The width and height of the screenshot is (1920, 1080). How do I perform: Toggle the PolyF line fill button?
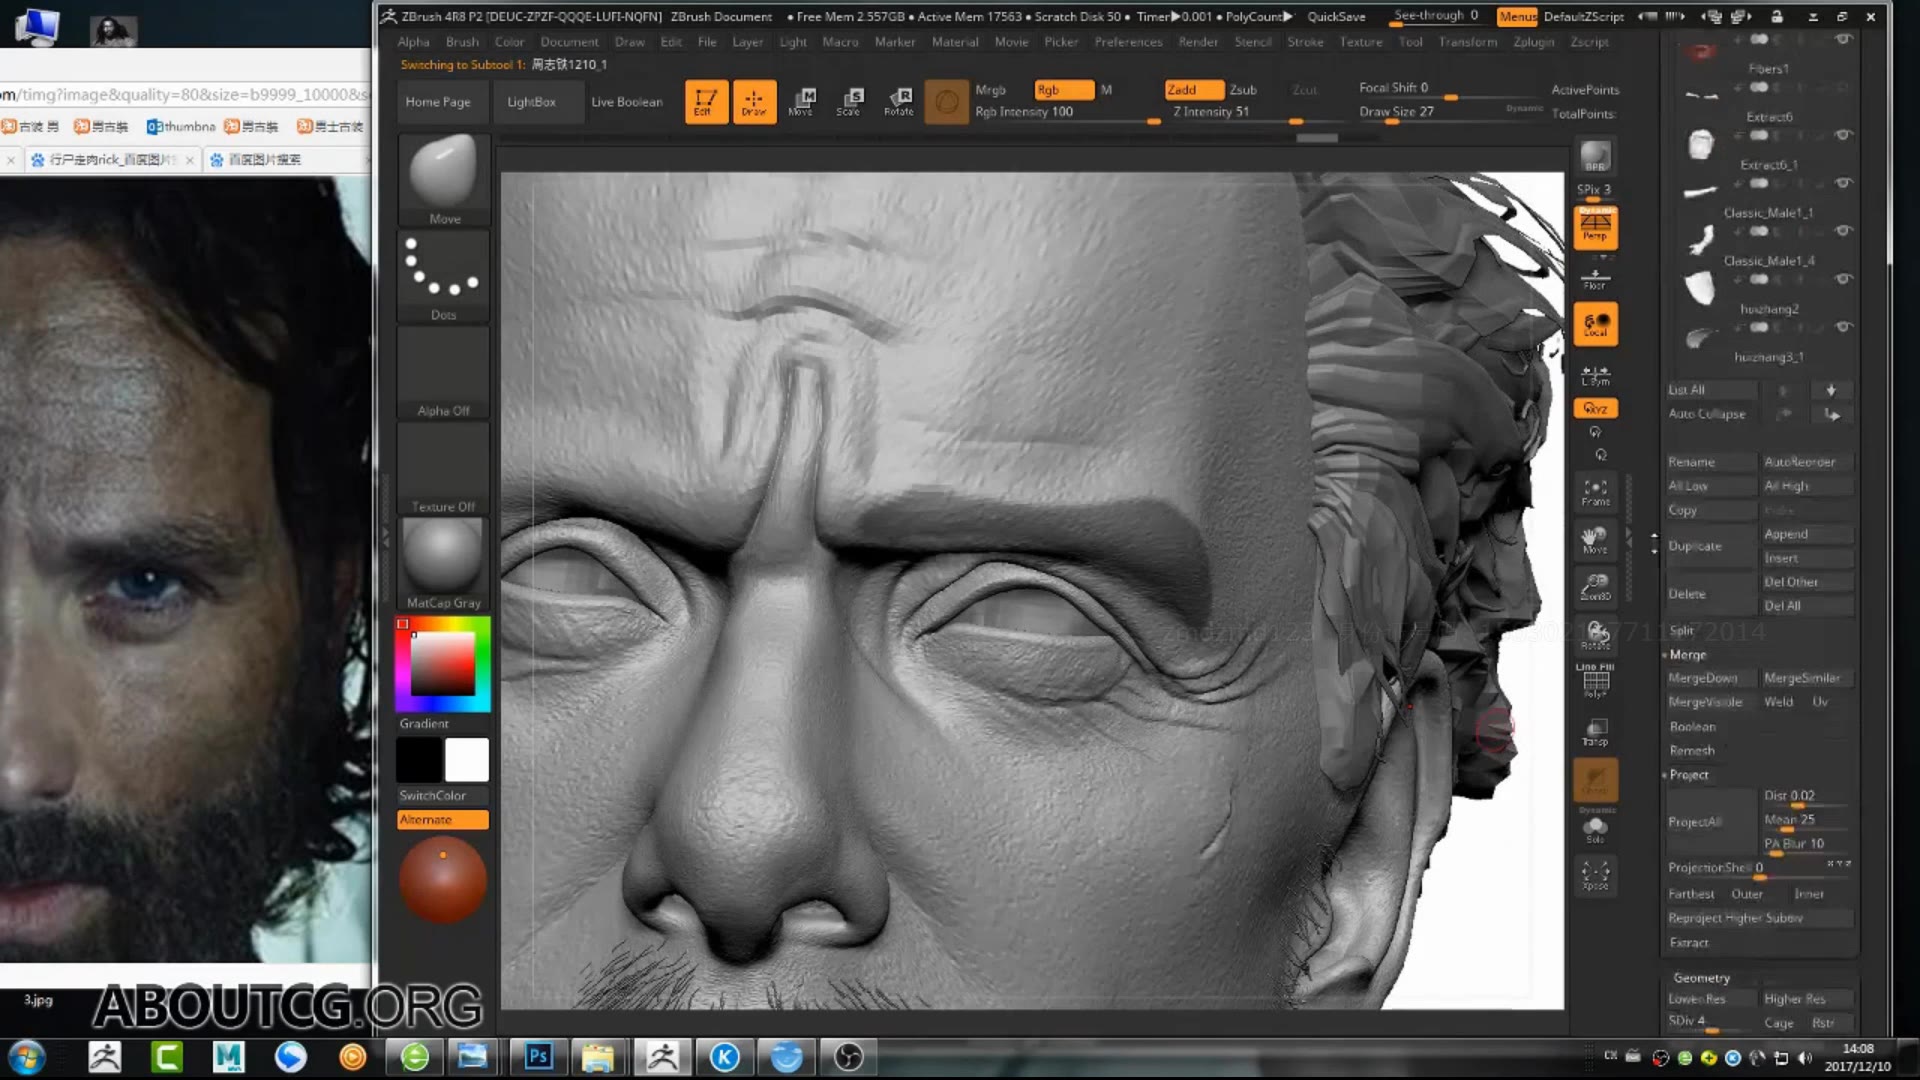tap(1595, 680)
